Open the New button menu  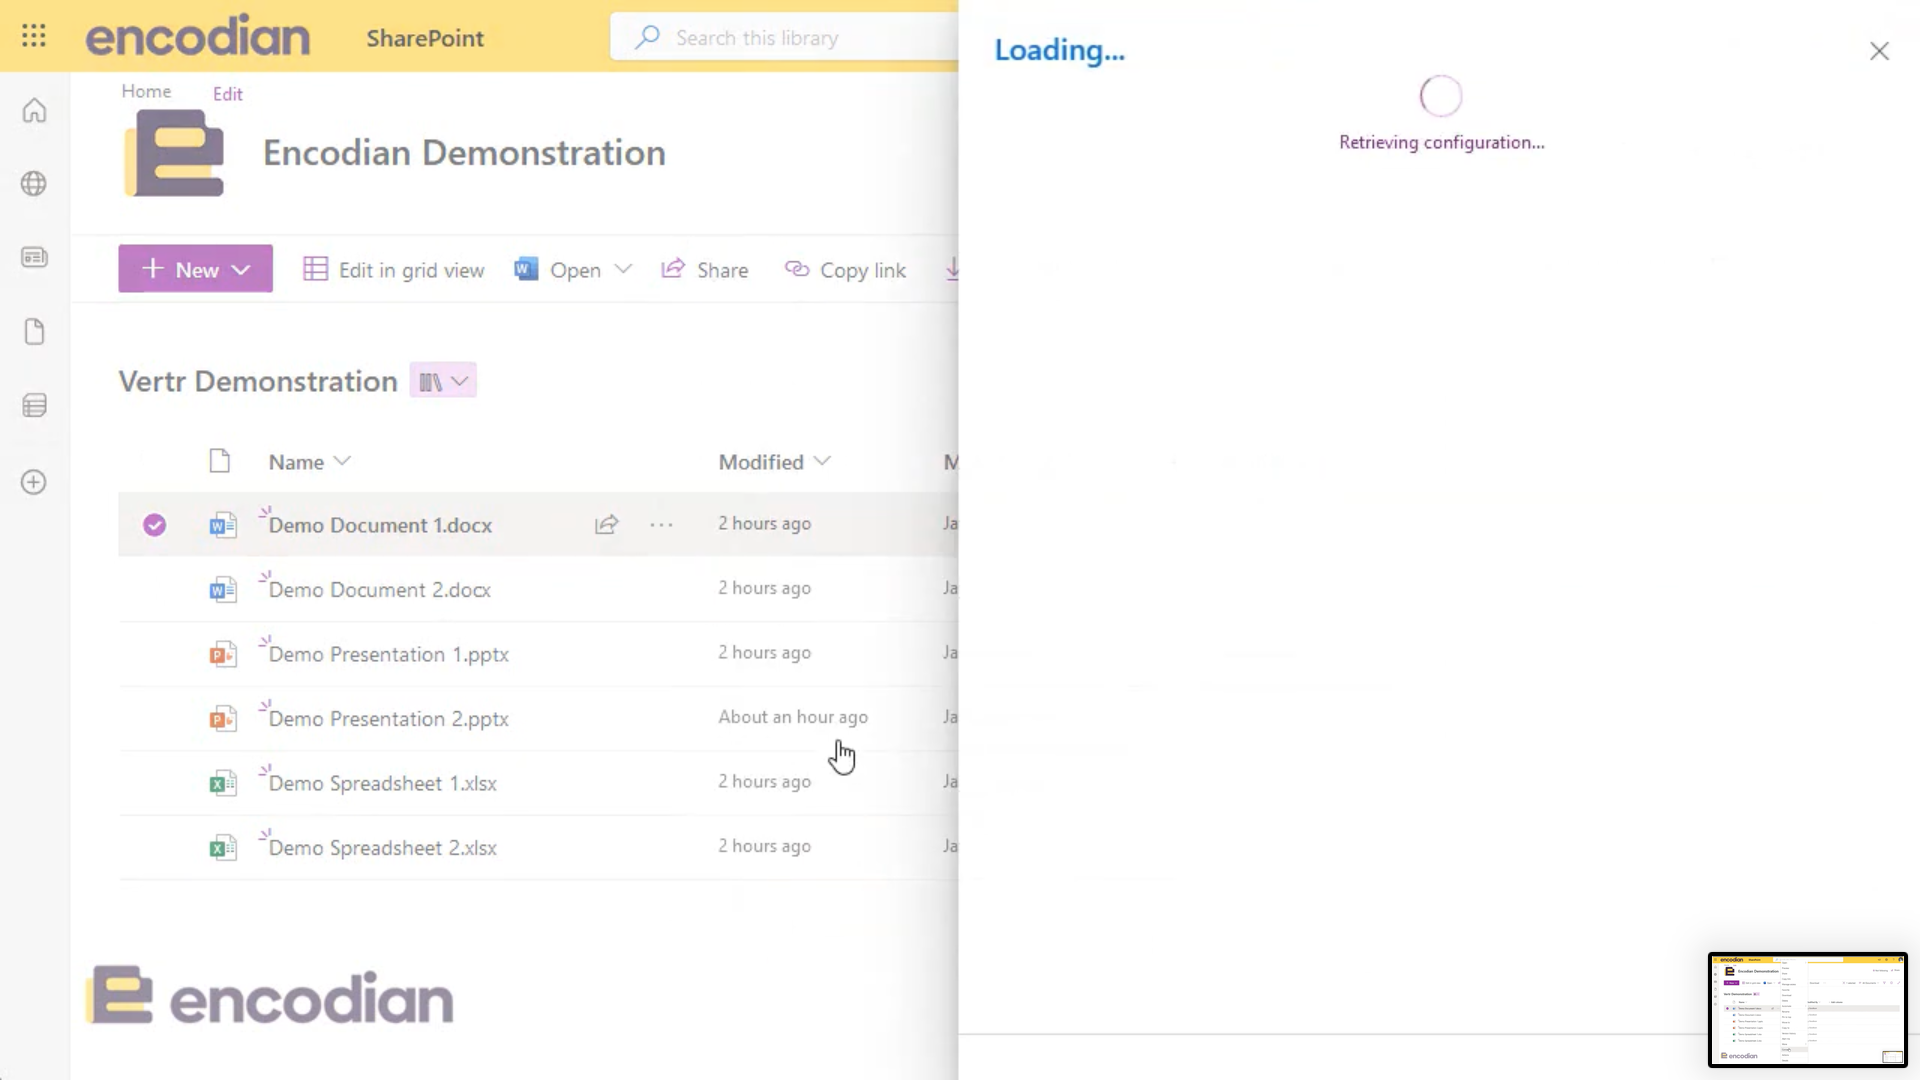(195, 269)
